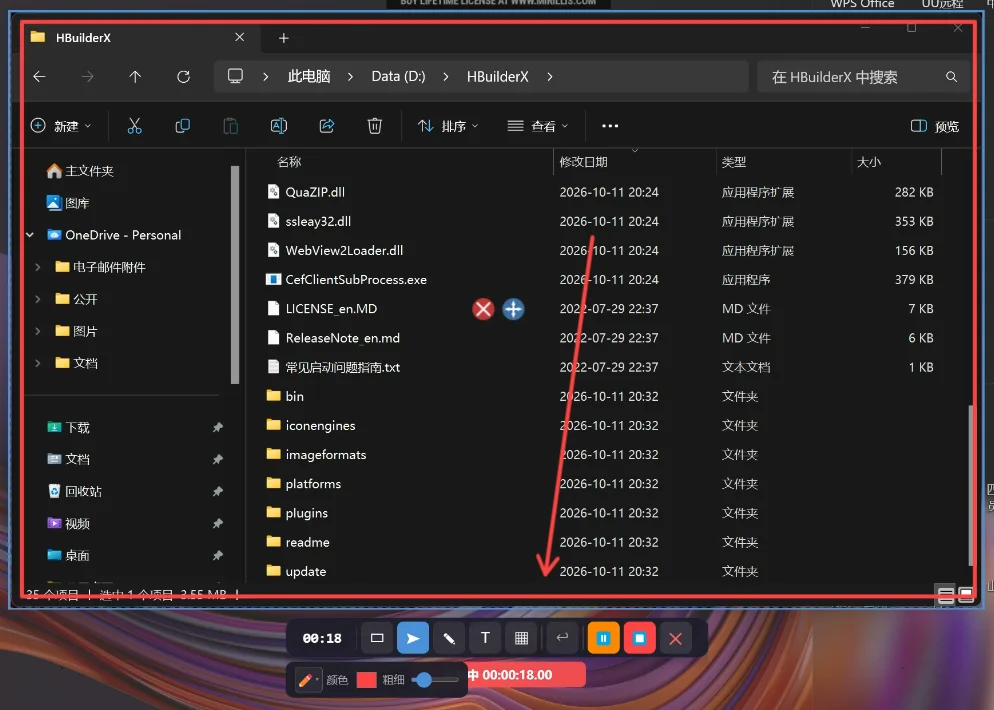Click the blue move annotation handle

pos(513,309)
